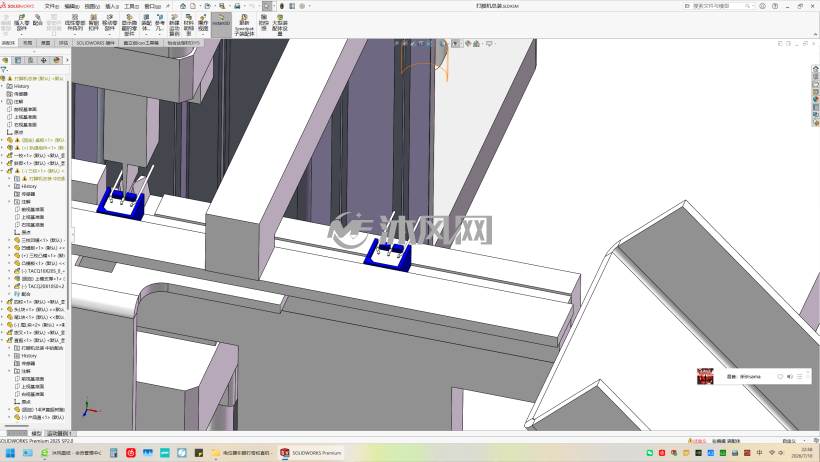820x462 pixels.
Task: Click SOLIDWORKS Premium taskbar button
Action: [x=311, y=453]
